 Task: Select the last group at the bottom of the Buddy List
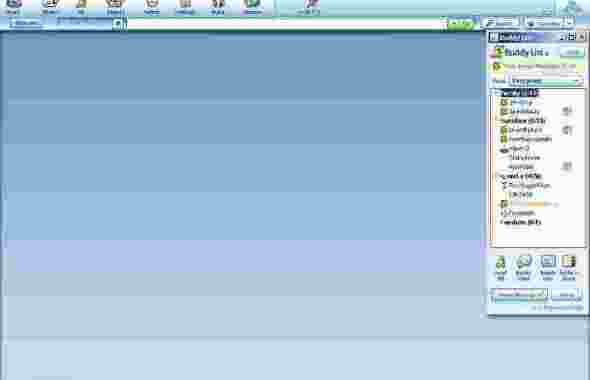(522, 222)
